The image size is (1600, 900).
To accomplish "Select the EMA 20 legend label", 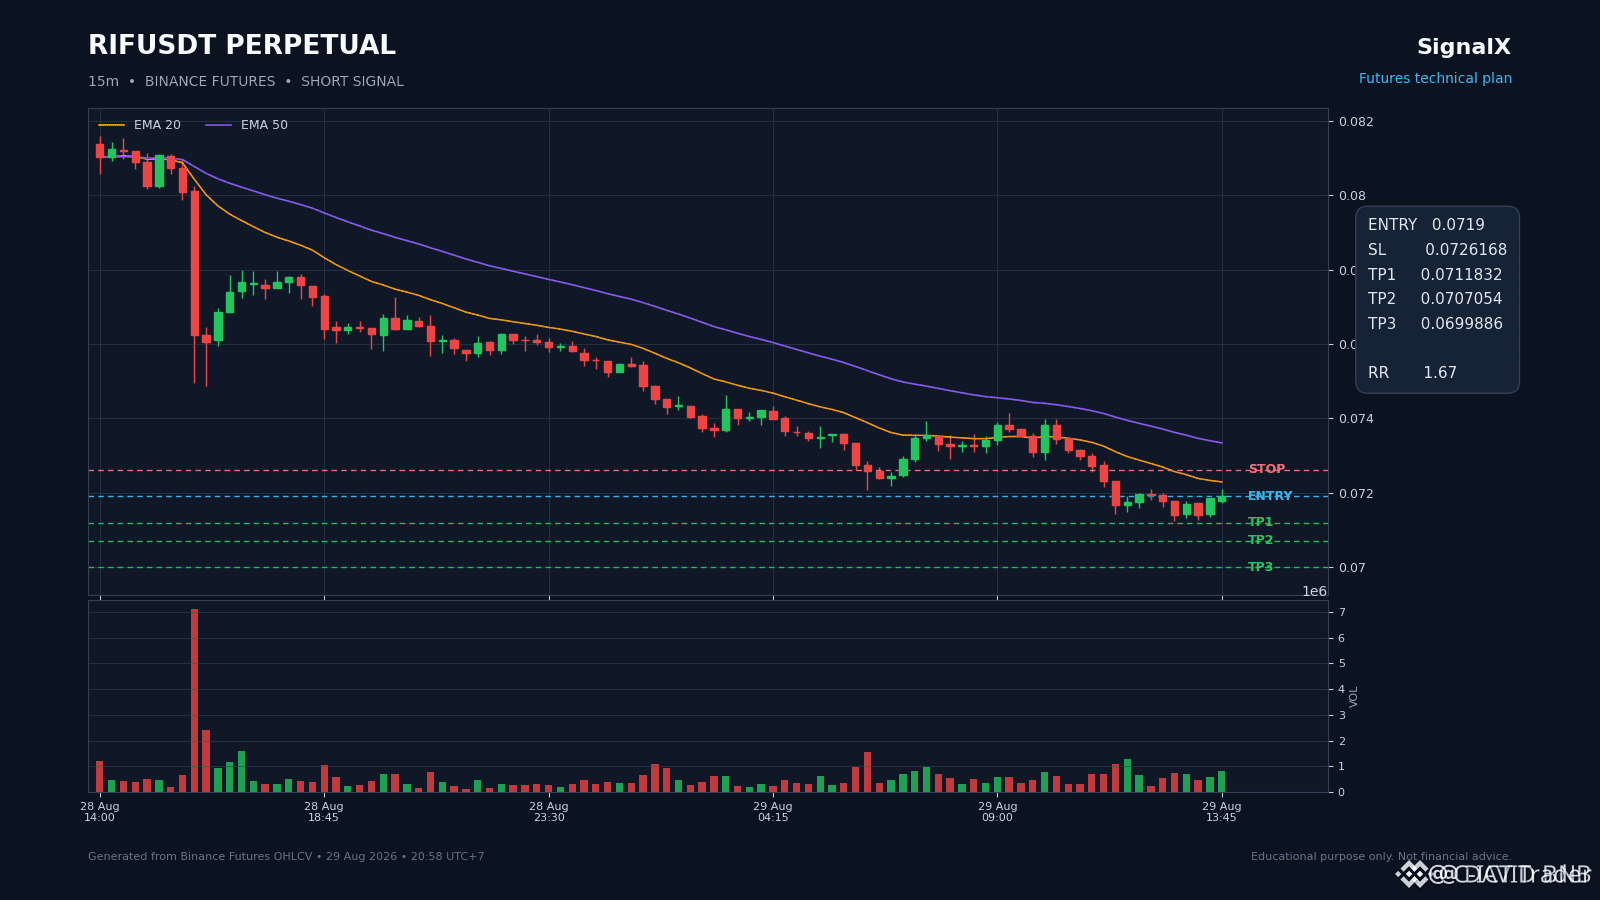I will pos(157,125).
